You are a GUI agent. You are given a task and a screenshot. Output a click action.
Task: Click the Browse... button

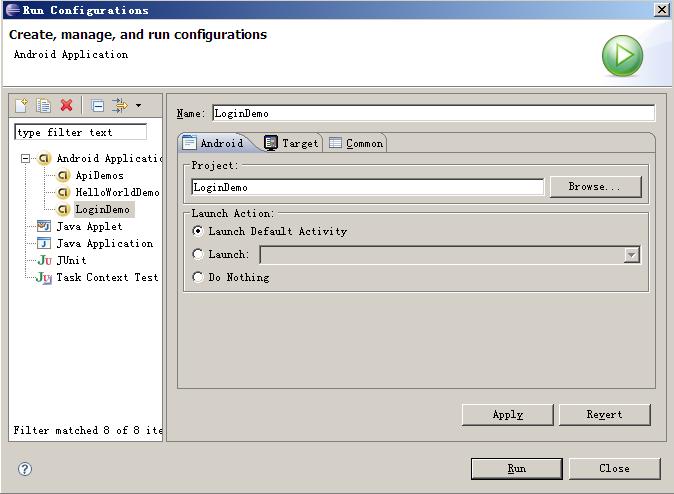(x=596, y=187)
